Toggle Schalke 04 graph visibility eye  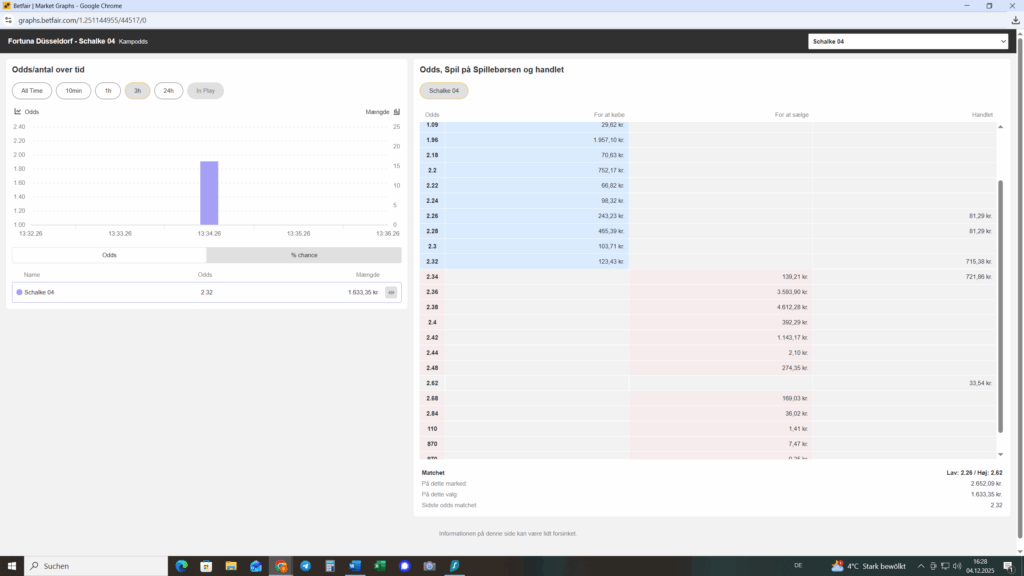click(391, 292)
